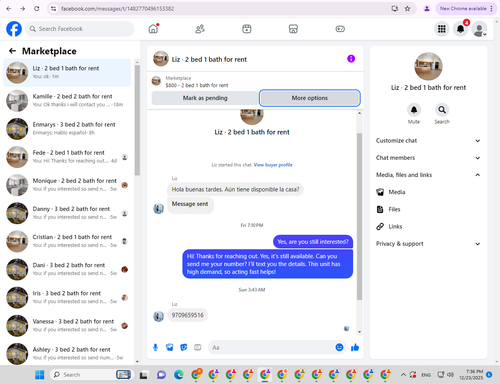The width and height of the screenshot is (500, 384).
Task: Open the taskbar volume control
Action: point(451,375)
